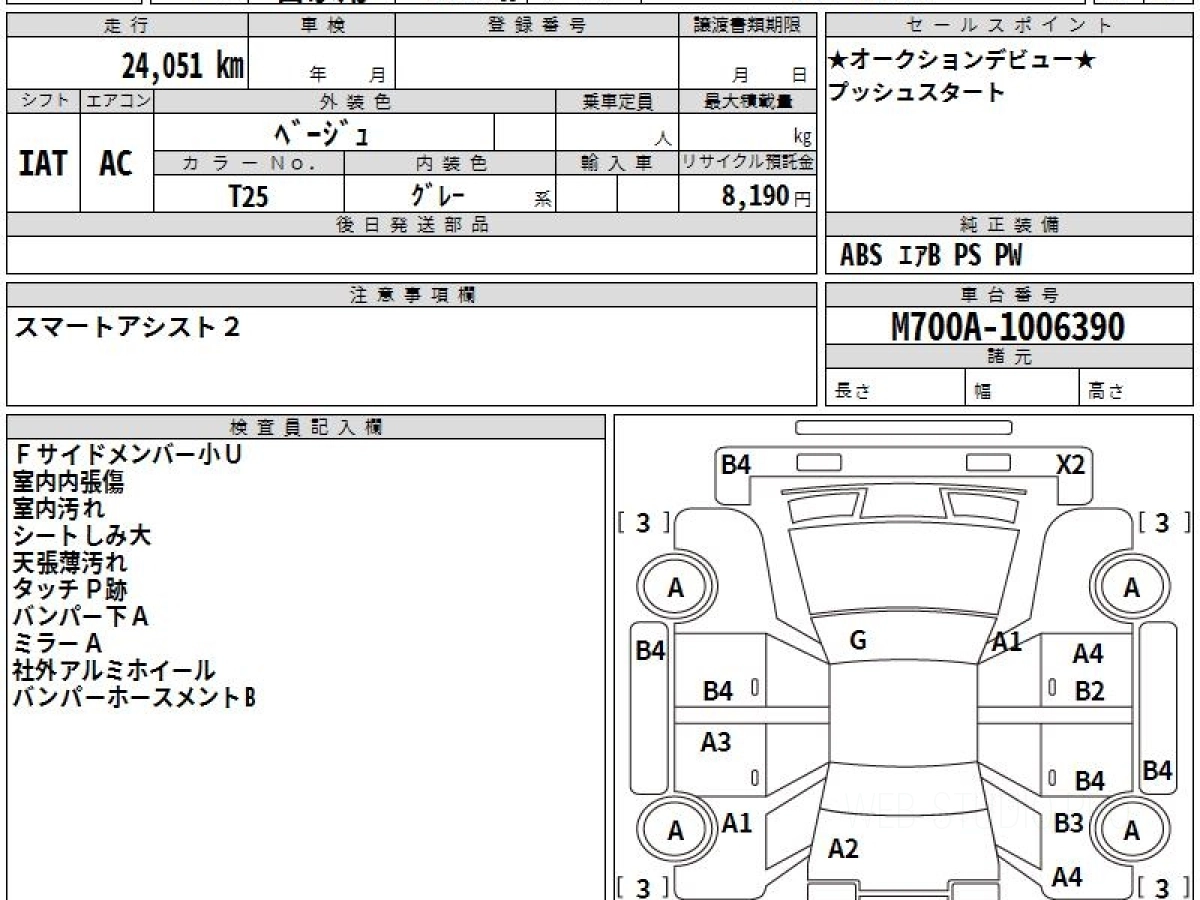Click the 諸元 header
Viewport: 1200px width, 900px height.
tap(1010, 357)
